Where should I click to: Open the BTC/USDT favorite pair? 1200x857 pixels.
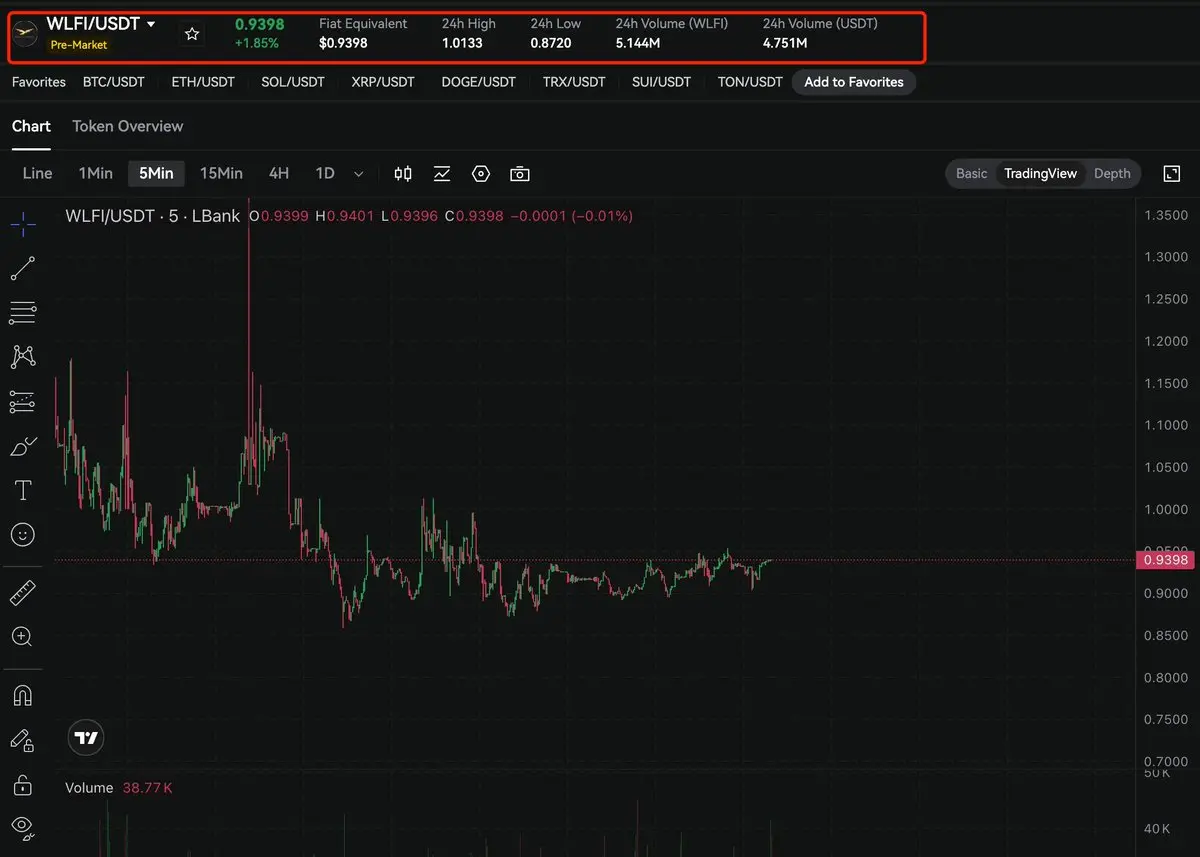tap(114, 82)
